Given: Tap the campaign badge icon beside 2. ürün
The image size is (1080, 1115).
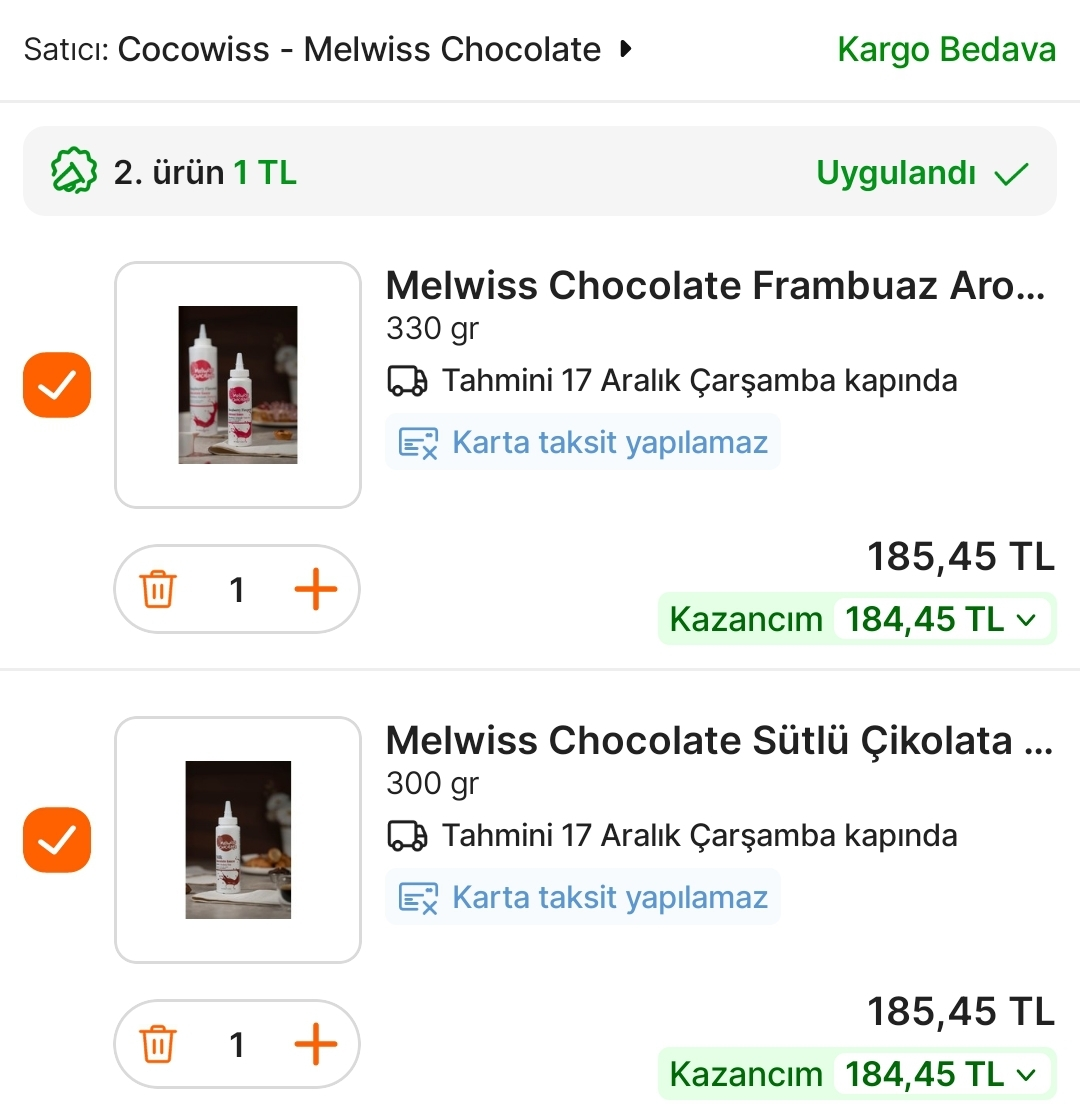Looking at the screenshot, I should pos(74,172).
